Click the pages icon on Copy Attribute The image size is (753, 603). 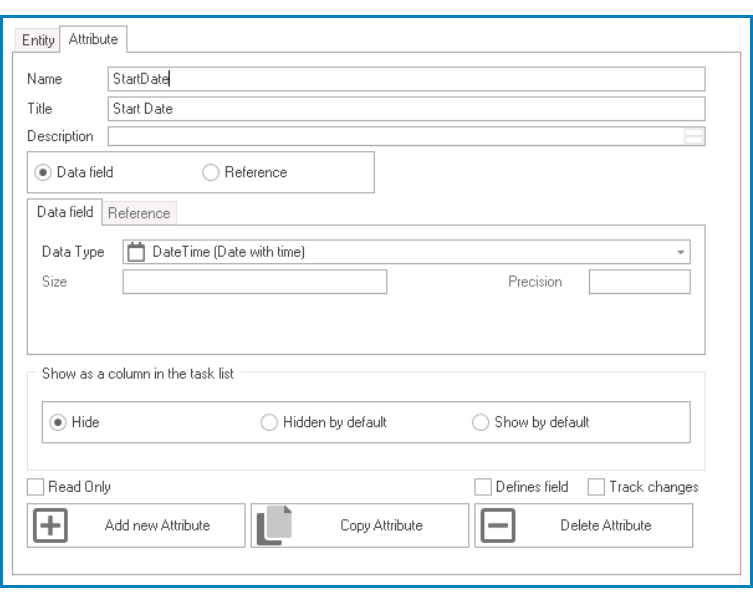274,525
